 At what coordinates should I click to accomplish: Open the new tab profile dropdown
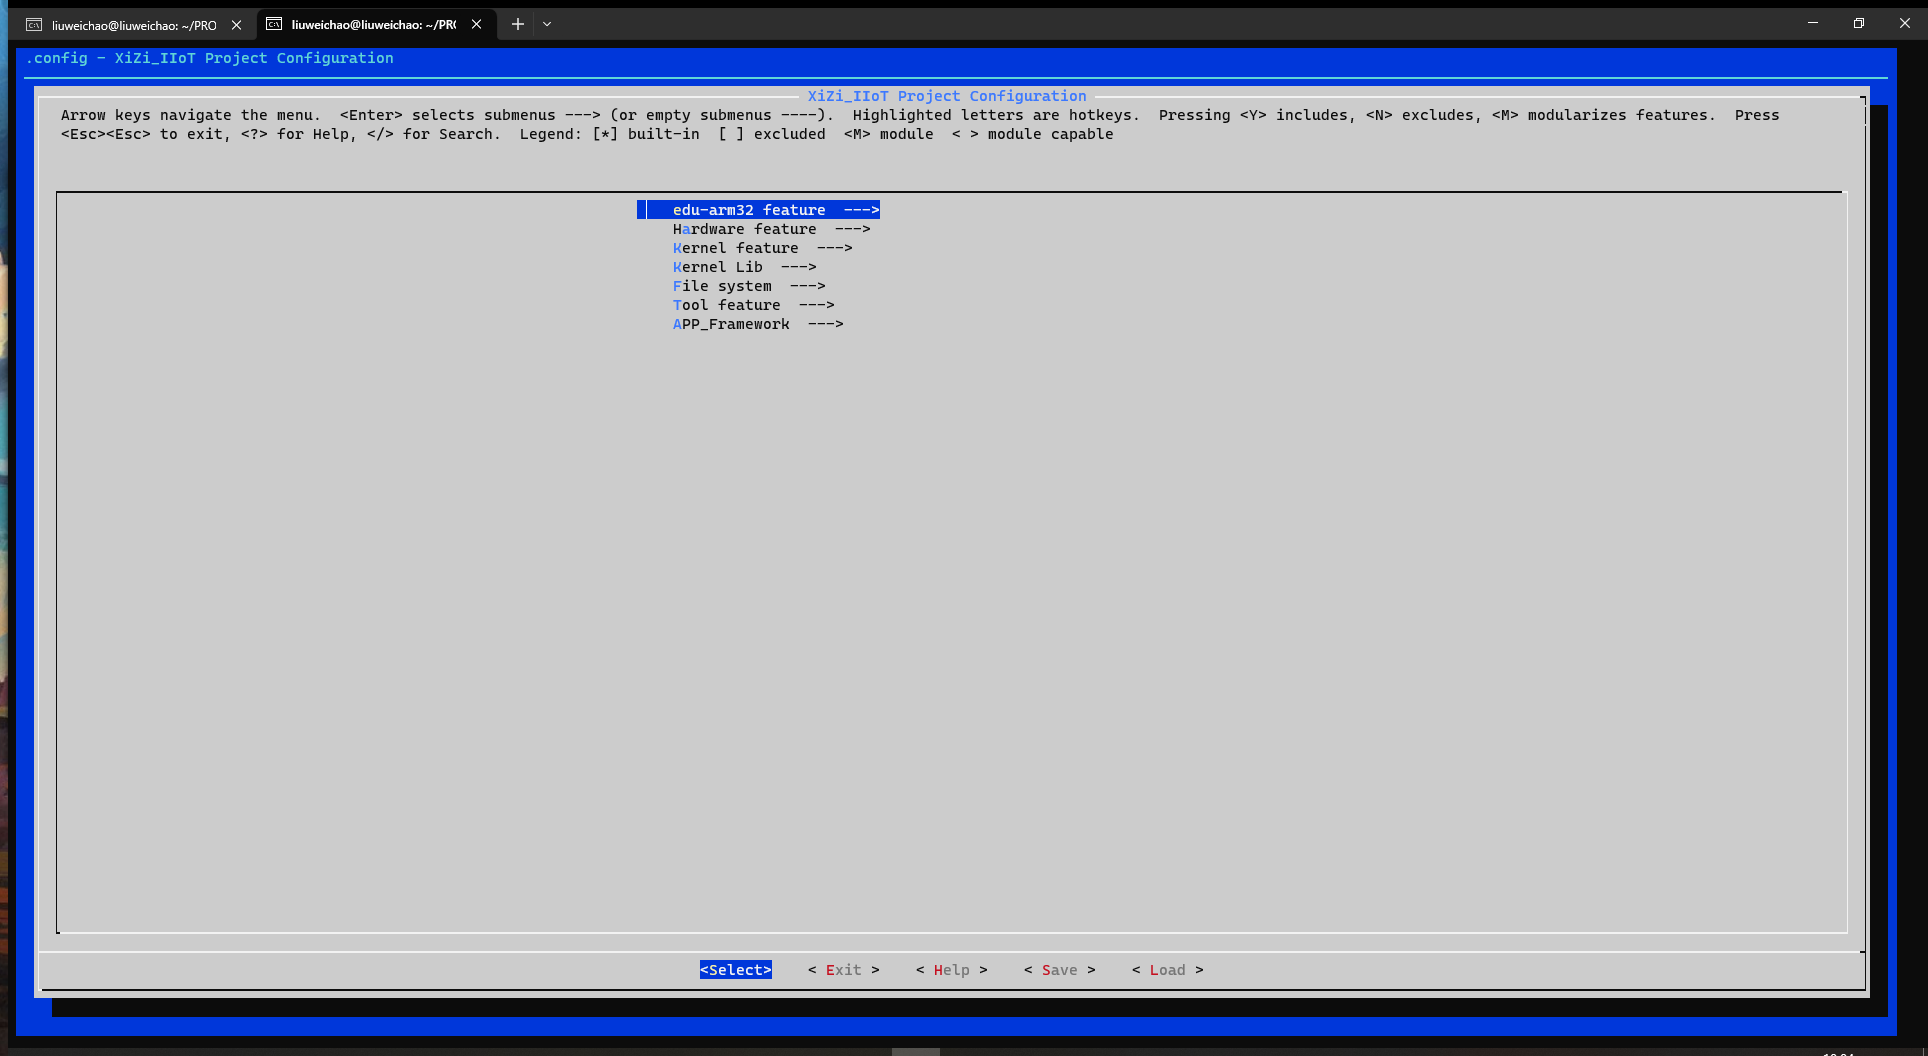[547, 24]
